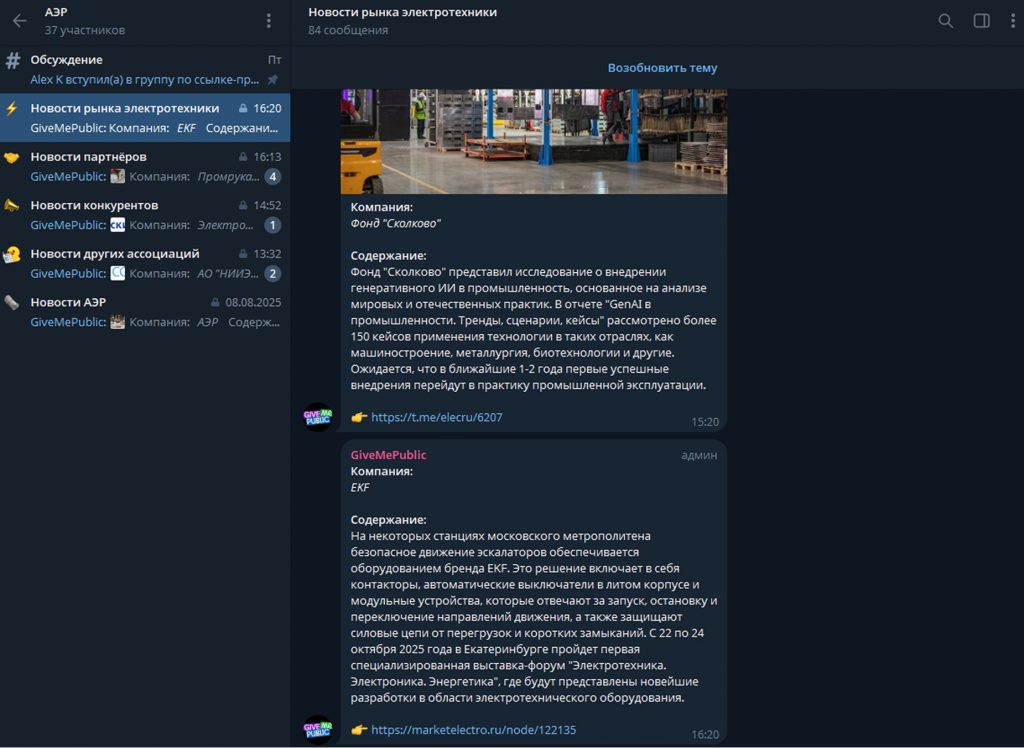Click the hash icon next to Обсуждение
The image size is (1024, 748).
(x=13, y=60)
